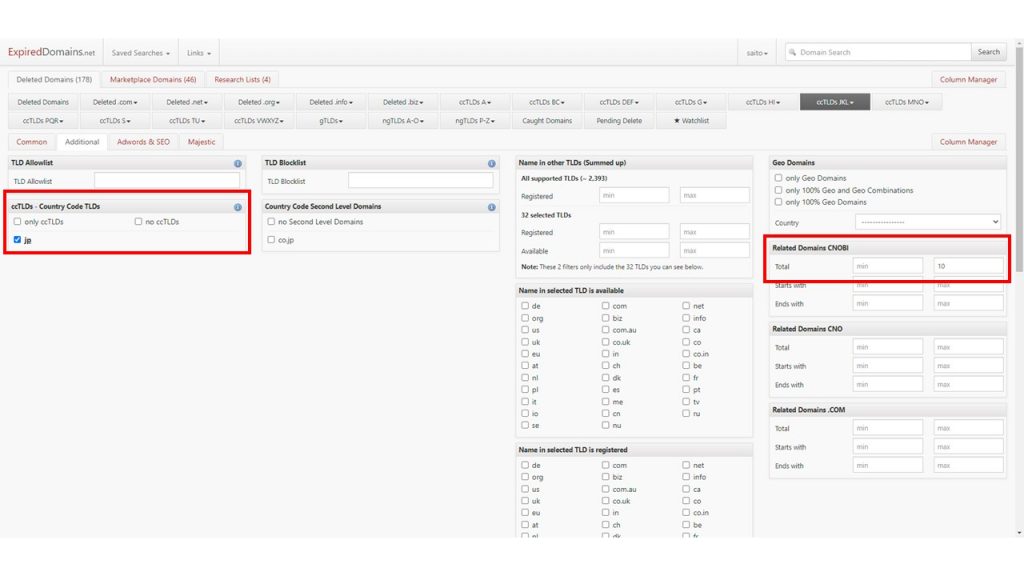Image resolution: width=1024 pixels, height=576 pixels.
Task: Click All supported TLDs Registered min field
Action: (x=633, y=195)
